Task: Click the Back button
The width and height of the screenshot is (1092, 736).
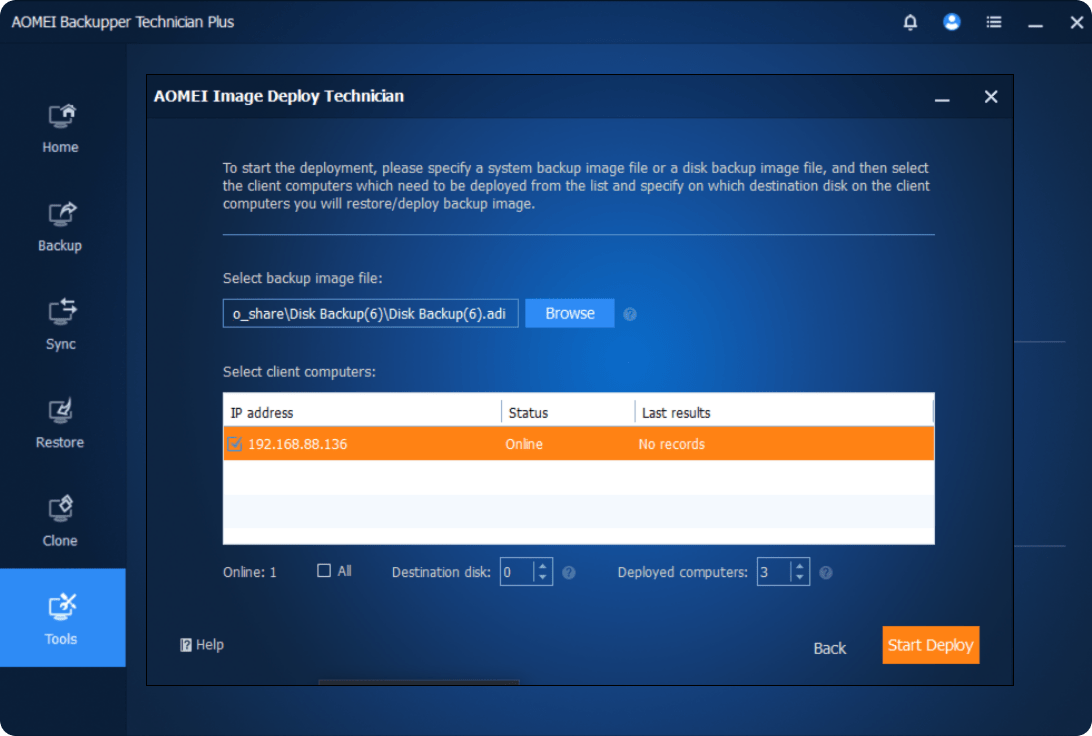Action: 829,648
